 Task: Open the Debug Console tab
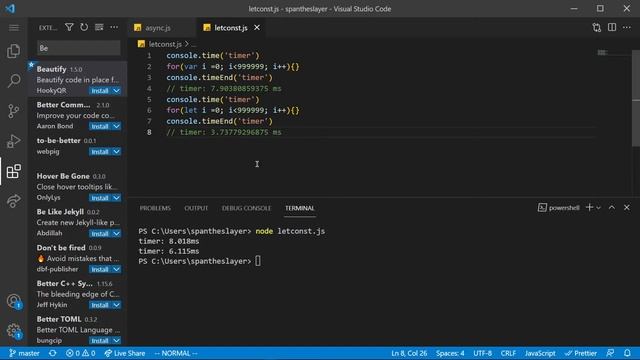tap(246, 208)
